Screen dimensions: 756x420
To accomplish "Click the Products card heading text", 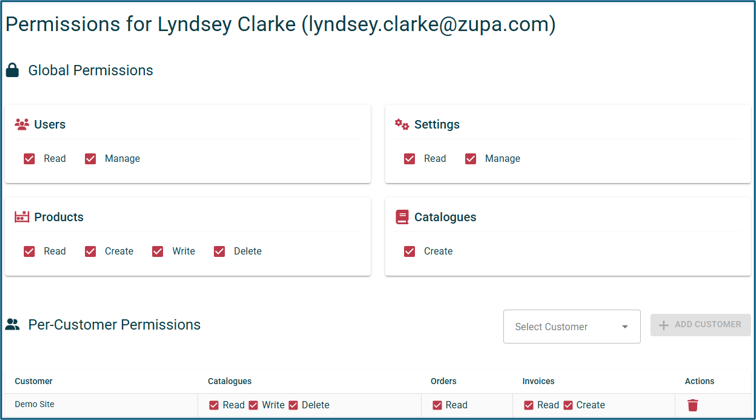I will 59,217.
